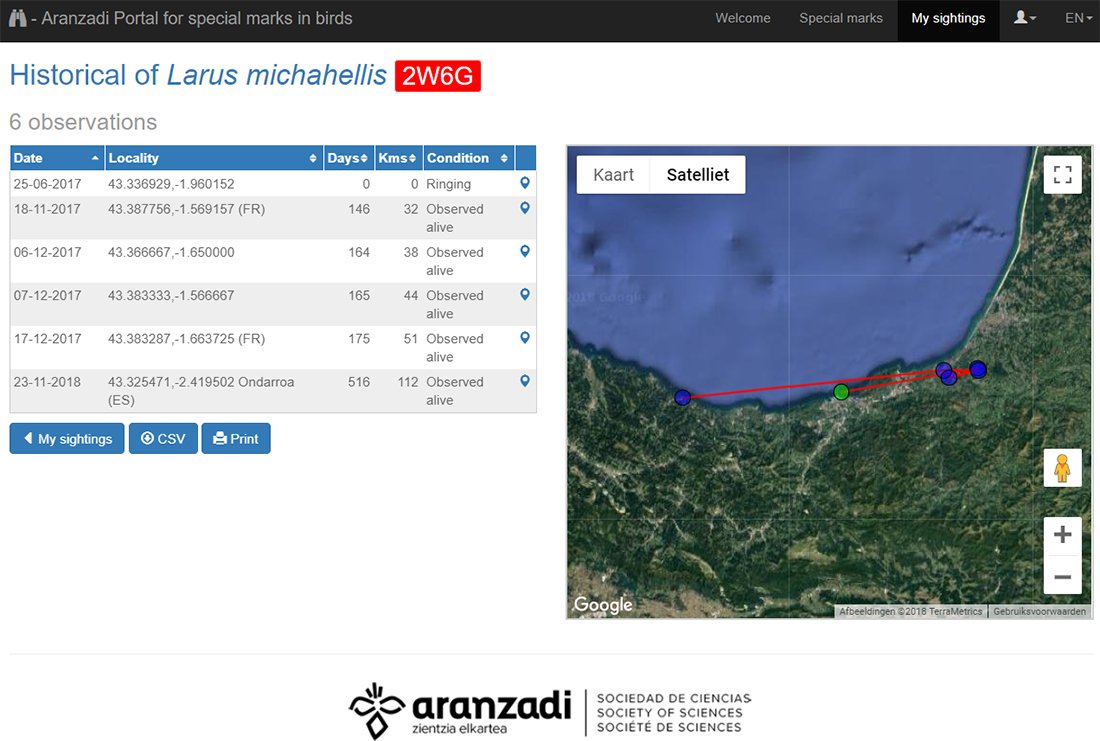Screen dimensions: 1100x741
Task: Click the location pin for the 25-06-2017 ringing row
Action: click(x=525, y=184)
